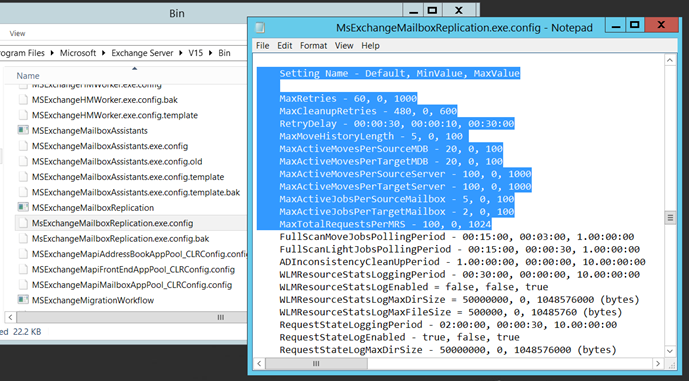Maximize the Notepad window
689x381 pixels.
635,25
